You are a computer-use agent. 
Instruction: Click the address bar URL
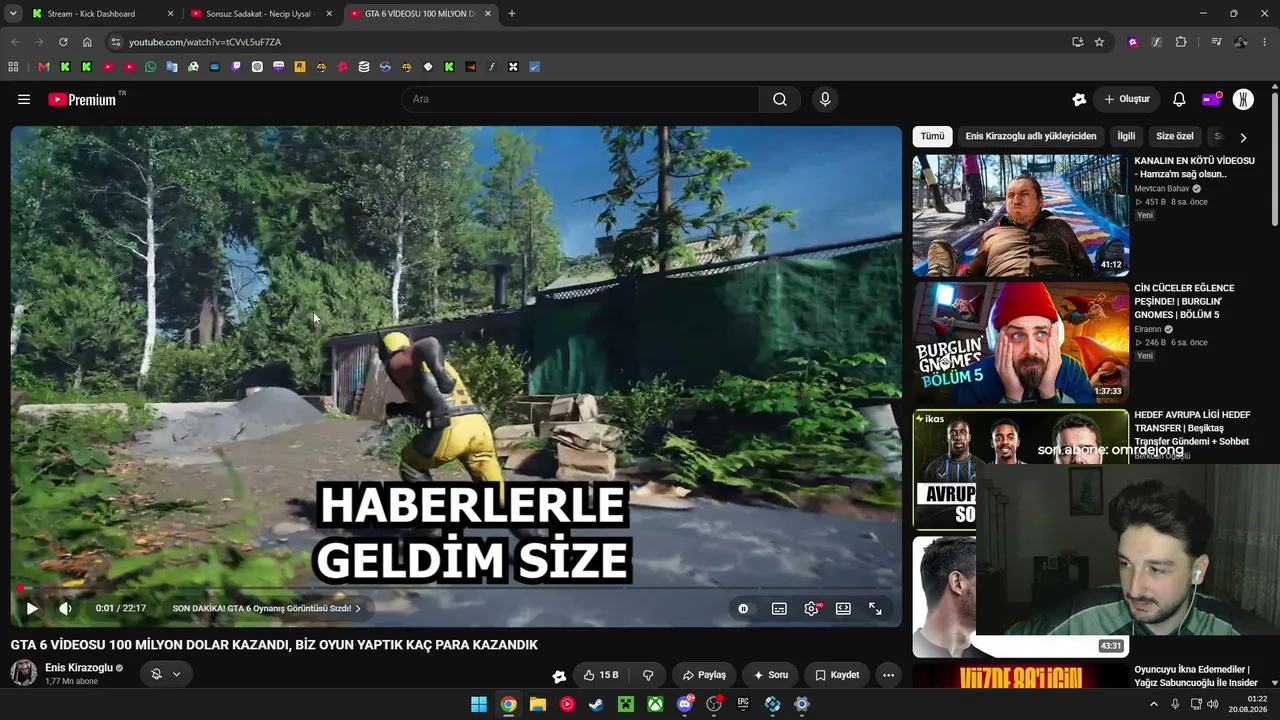point(205,42)
